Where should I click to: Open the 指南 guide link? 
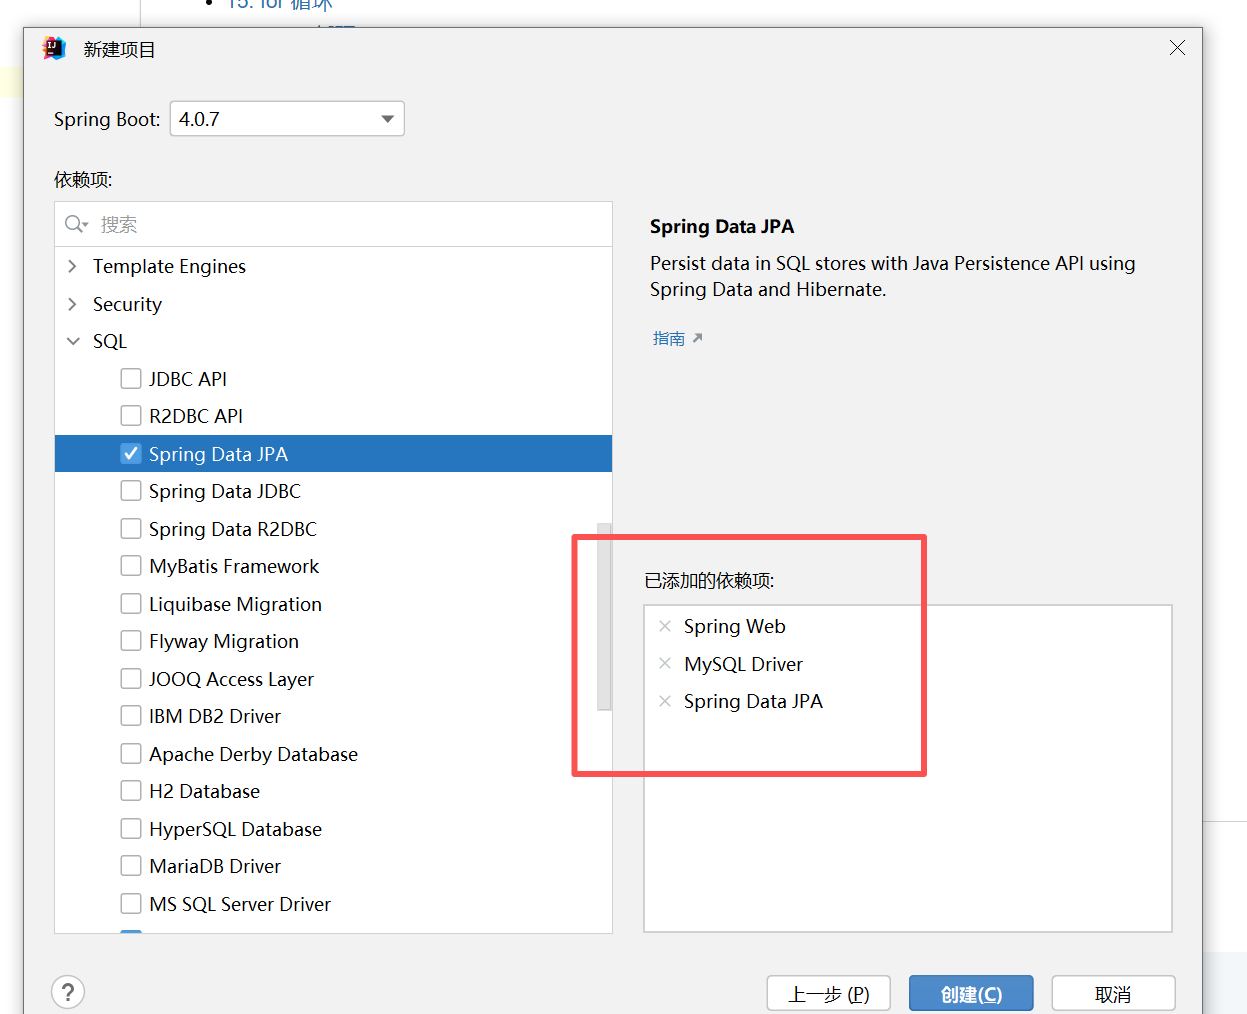click(x=668, y=338)
